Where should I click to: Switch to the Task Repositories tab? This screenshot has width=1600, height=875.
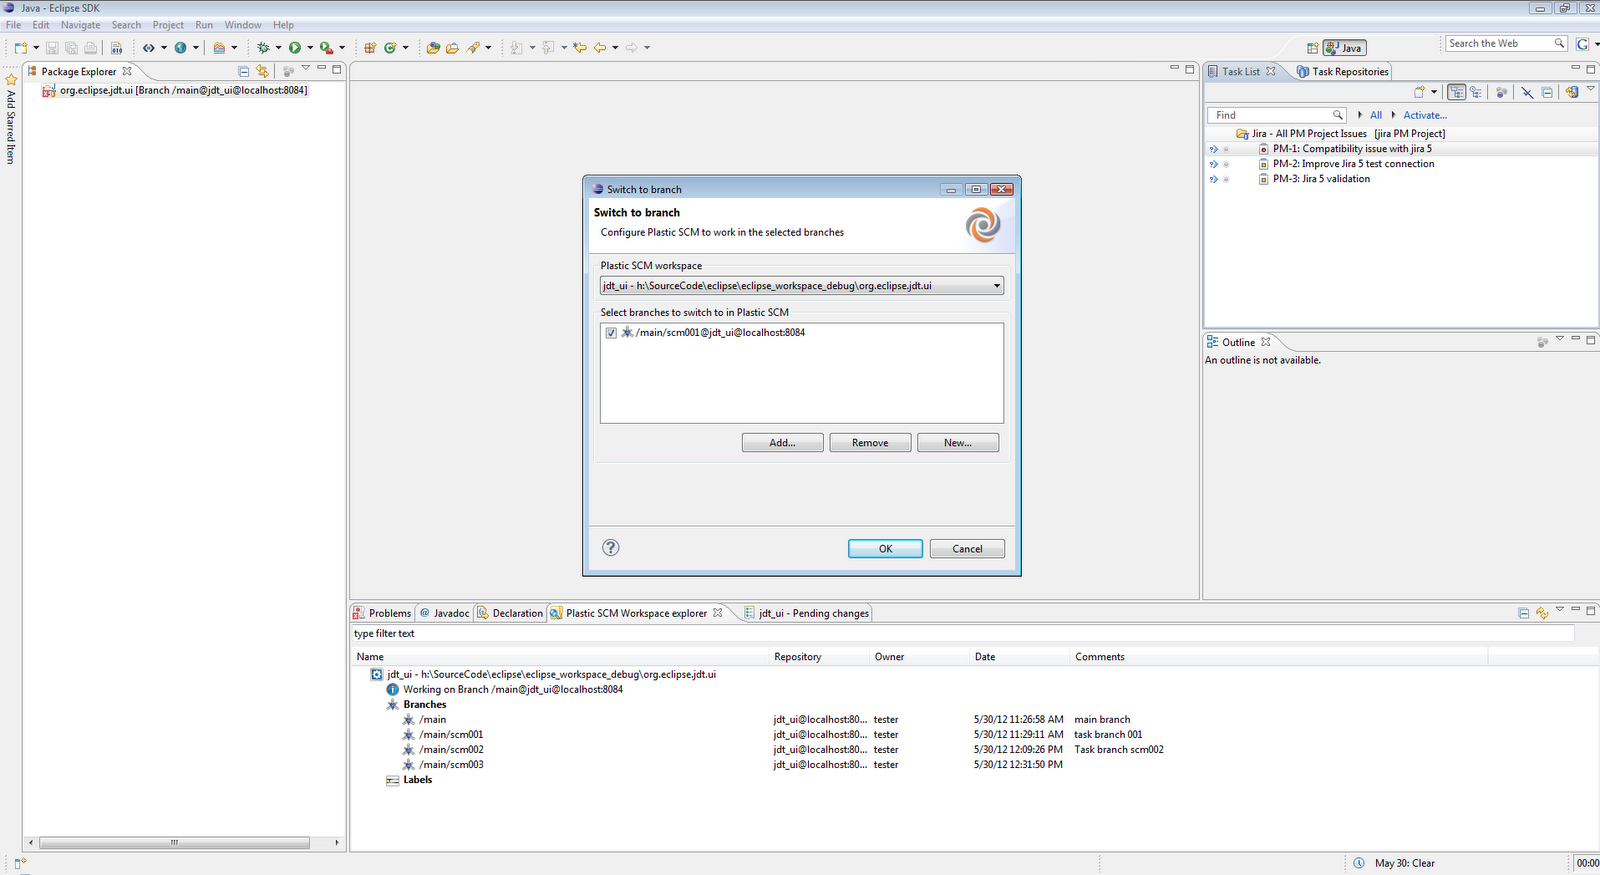(x=1343, y=71)
